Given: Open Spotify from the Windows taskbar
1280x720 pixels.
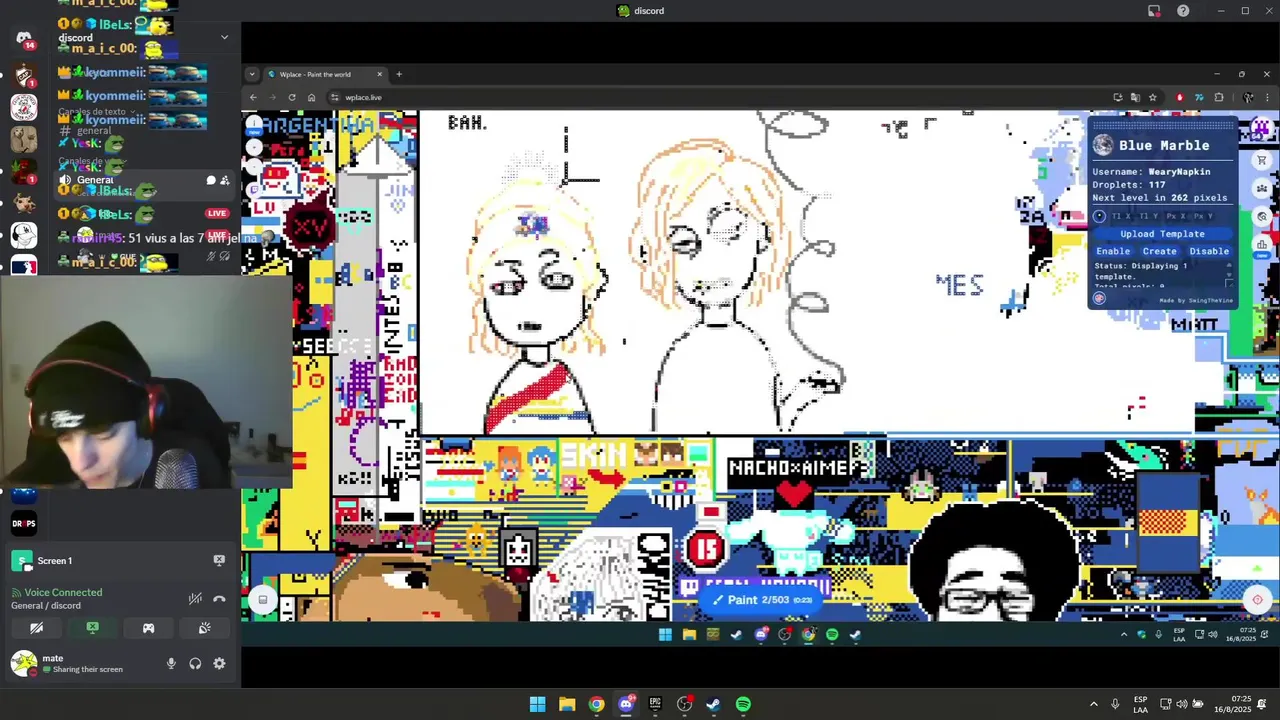Looking at the screenshot, I should [x=743, y=704].
